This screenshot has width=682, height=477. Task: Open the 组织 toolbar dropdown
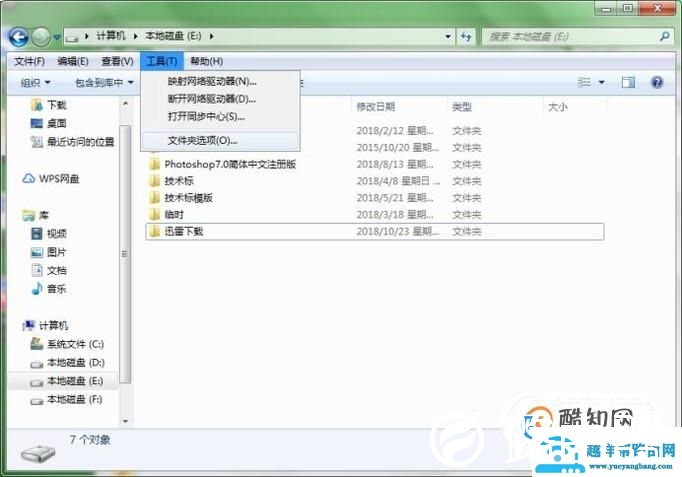[36, 83]
